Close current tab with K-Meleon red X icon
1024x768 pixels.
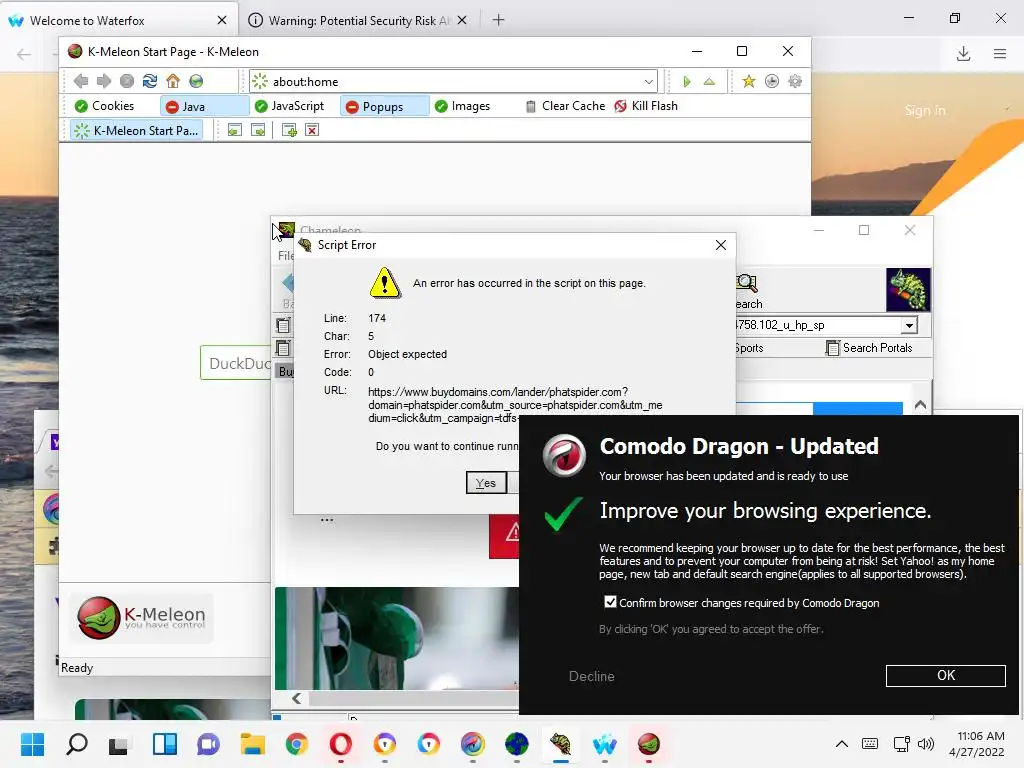tap(312, 130)
